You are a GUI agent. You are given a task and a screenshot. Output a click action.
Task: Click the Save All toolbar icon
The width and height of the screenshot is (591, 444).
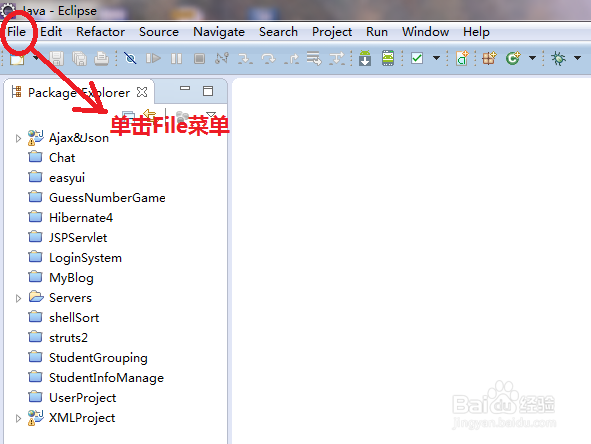pos(80,58)
